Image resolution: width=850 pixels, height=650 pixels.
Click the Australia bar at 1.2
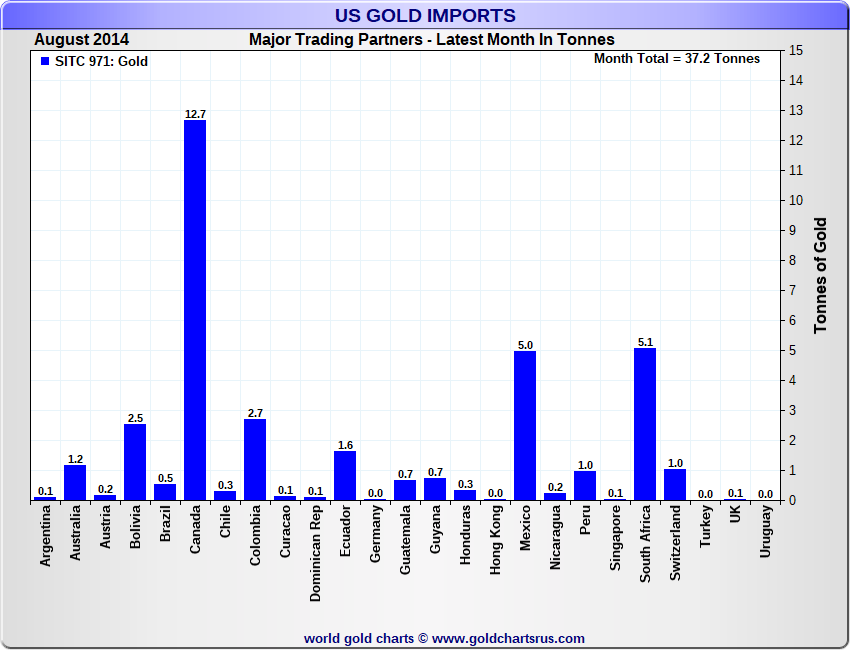tap(75, 482)
